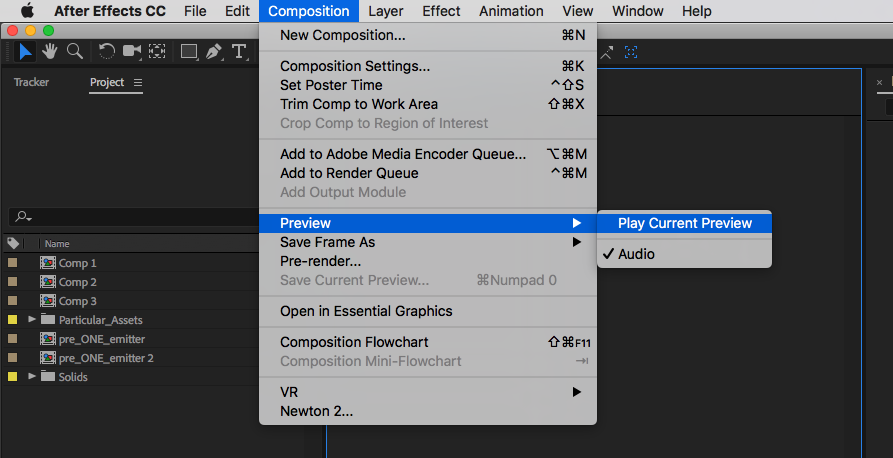Click the Project search field
This screenshot has height=458, width=893.
pos(134,217)
